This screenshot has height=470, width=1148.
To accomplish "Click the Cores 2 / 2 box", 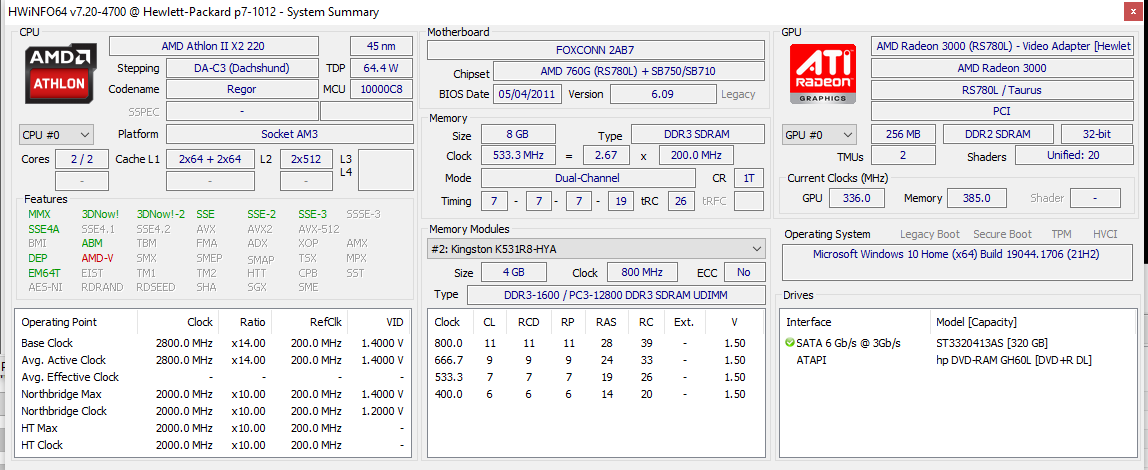I will coord(82,159).
